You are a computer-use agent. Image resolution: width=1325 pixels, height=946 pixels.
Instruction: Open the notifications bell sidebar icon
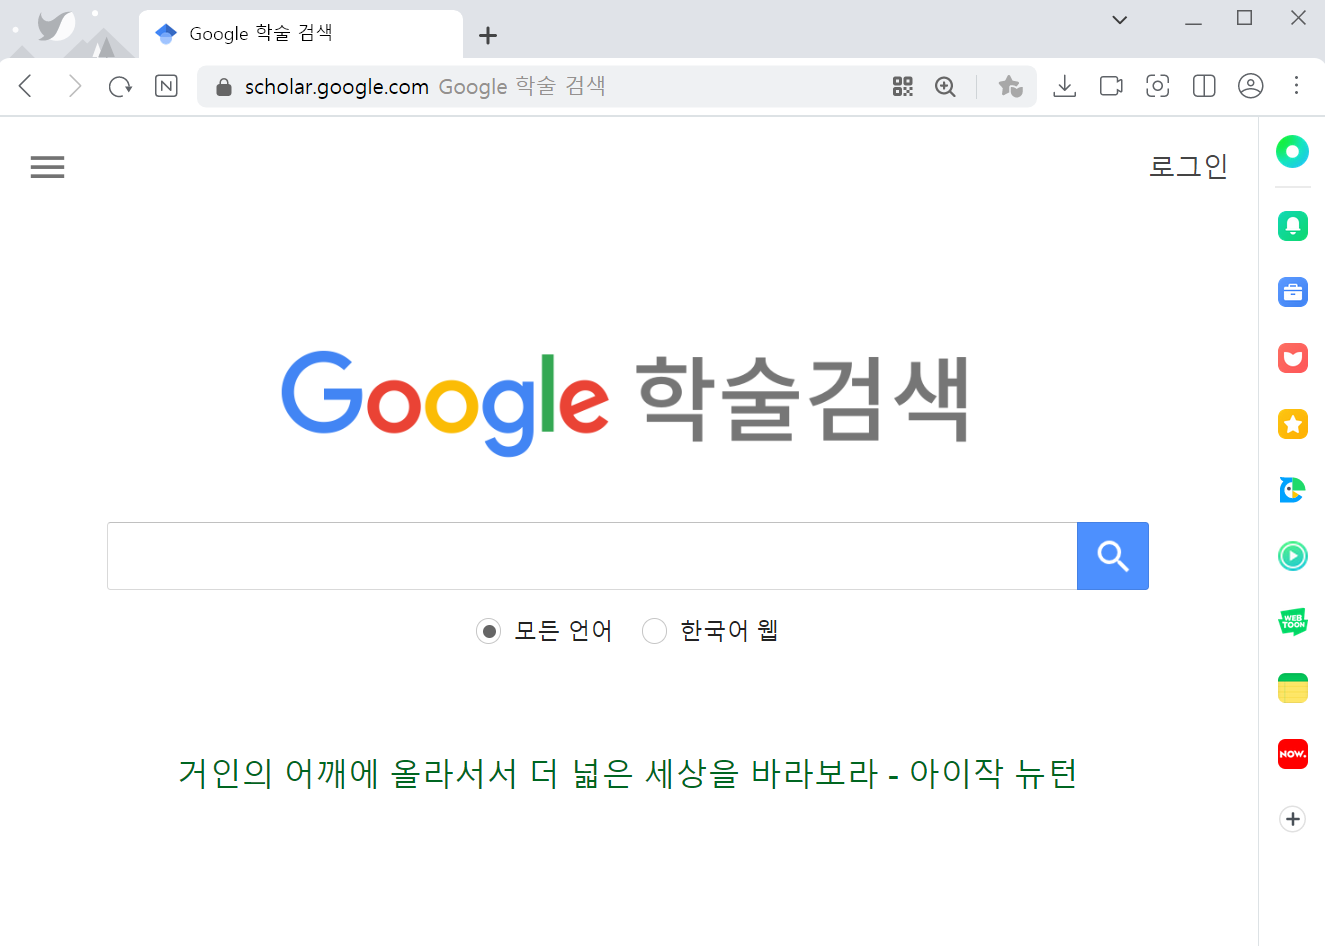(x=1293, y=226)
